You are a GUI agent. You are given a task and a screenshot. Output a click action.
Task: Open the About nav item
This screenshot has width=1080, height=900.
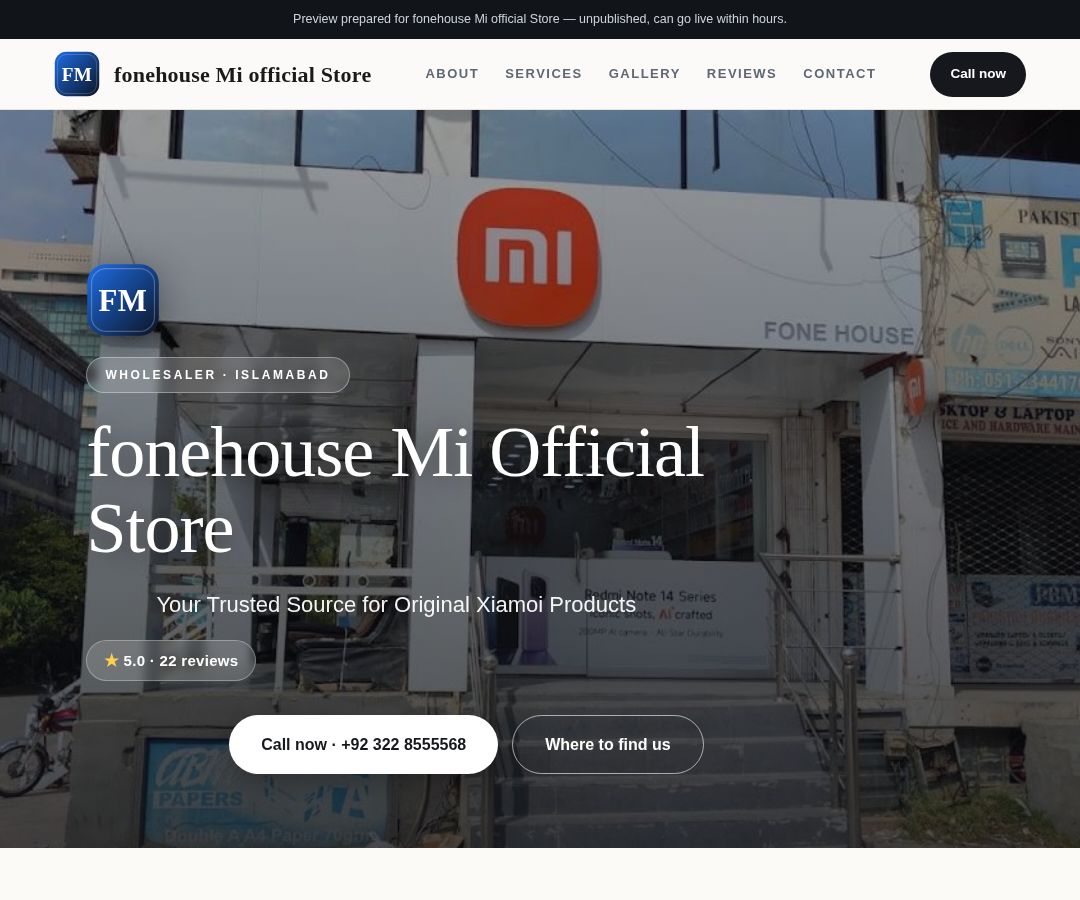pos(452,74)
